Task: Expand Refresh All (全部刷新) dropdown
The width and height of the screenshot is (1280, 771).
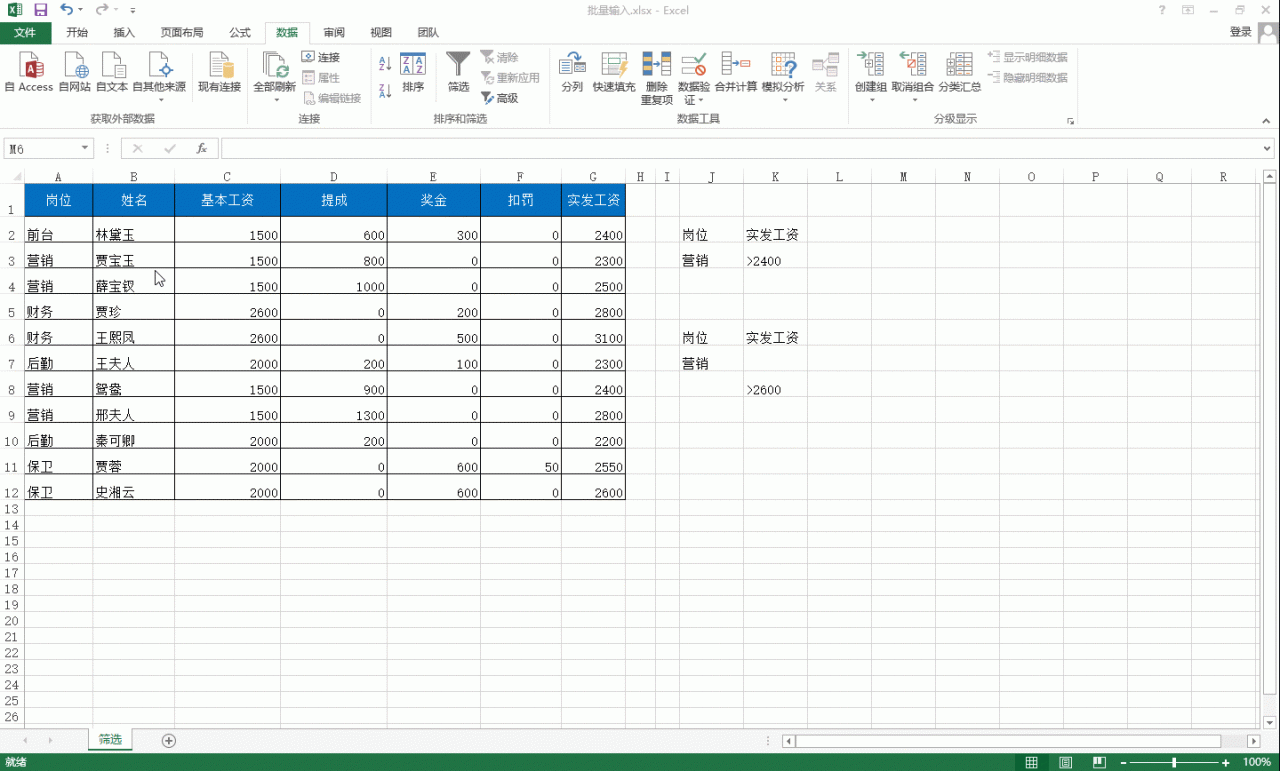Action: [275, 100]
